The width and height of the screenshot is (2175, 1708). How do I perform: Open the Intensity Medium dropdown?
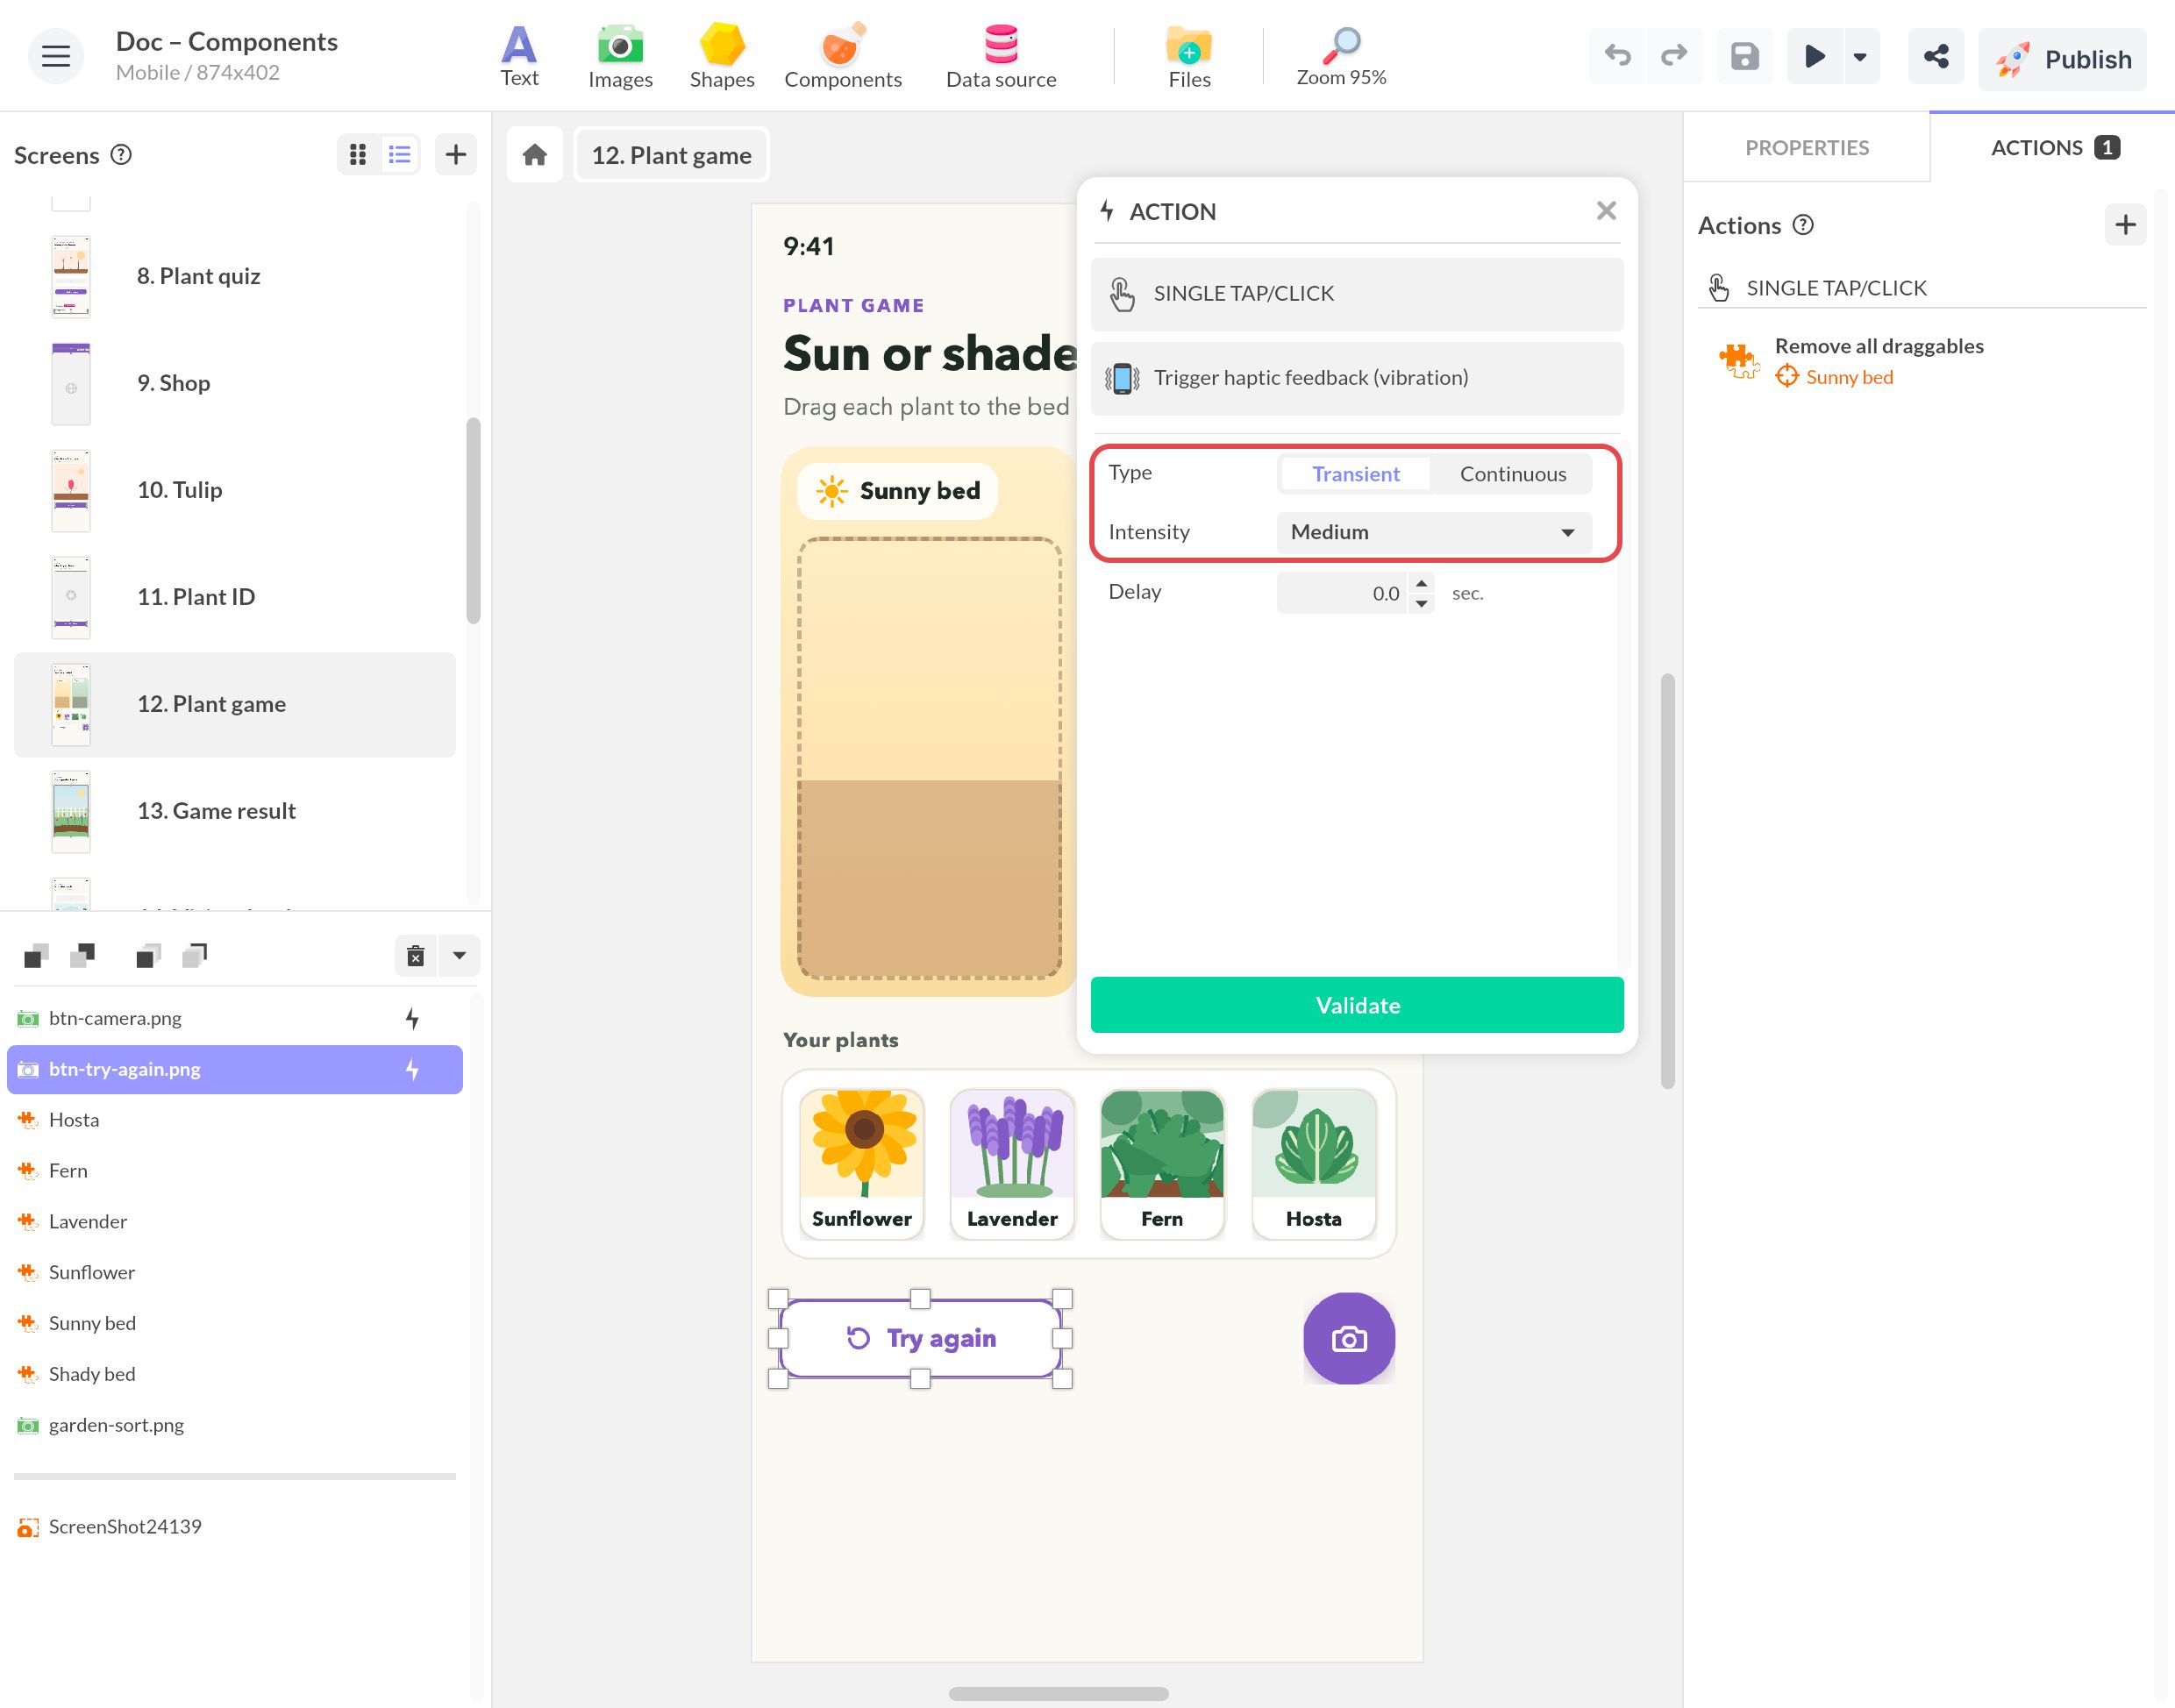point(1433,532)
